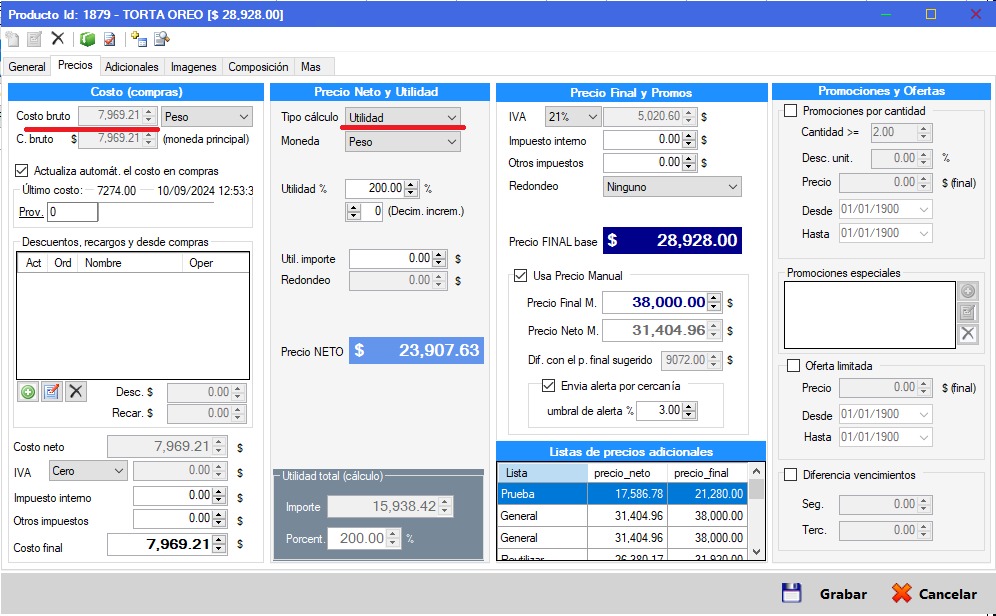
Task: Uncheck 'Usa Precio Manual' checkbox
Action: pos(520,276)
